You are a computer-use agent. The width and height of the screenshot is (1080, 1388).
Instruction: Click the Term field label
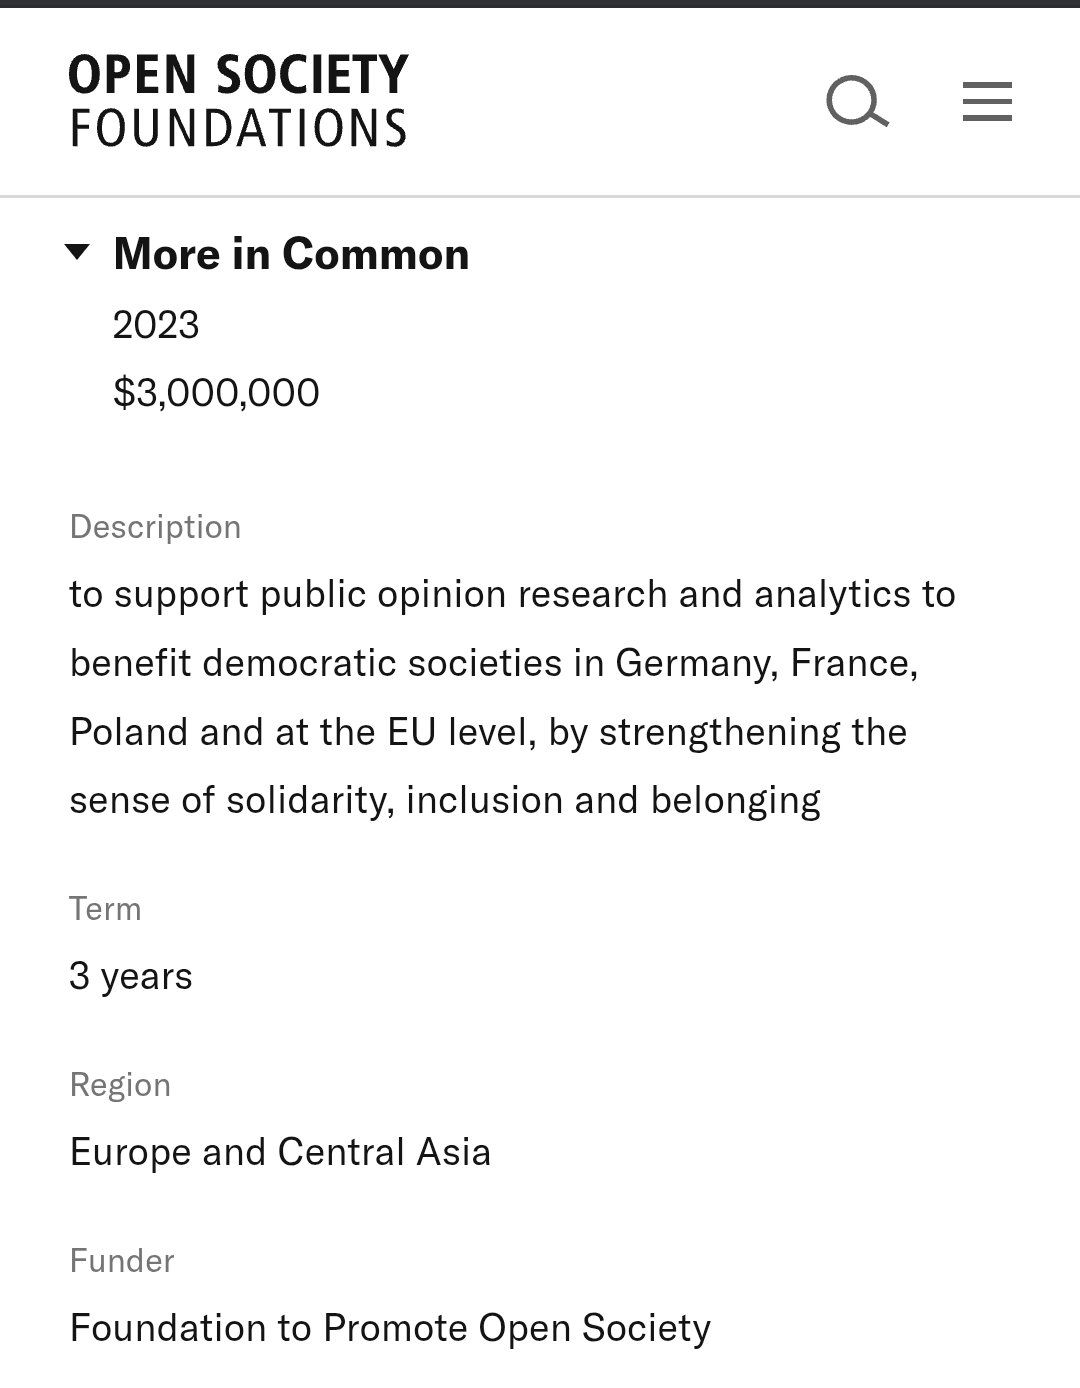(x=105, y=909)
